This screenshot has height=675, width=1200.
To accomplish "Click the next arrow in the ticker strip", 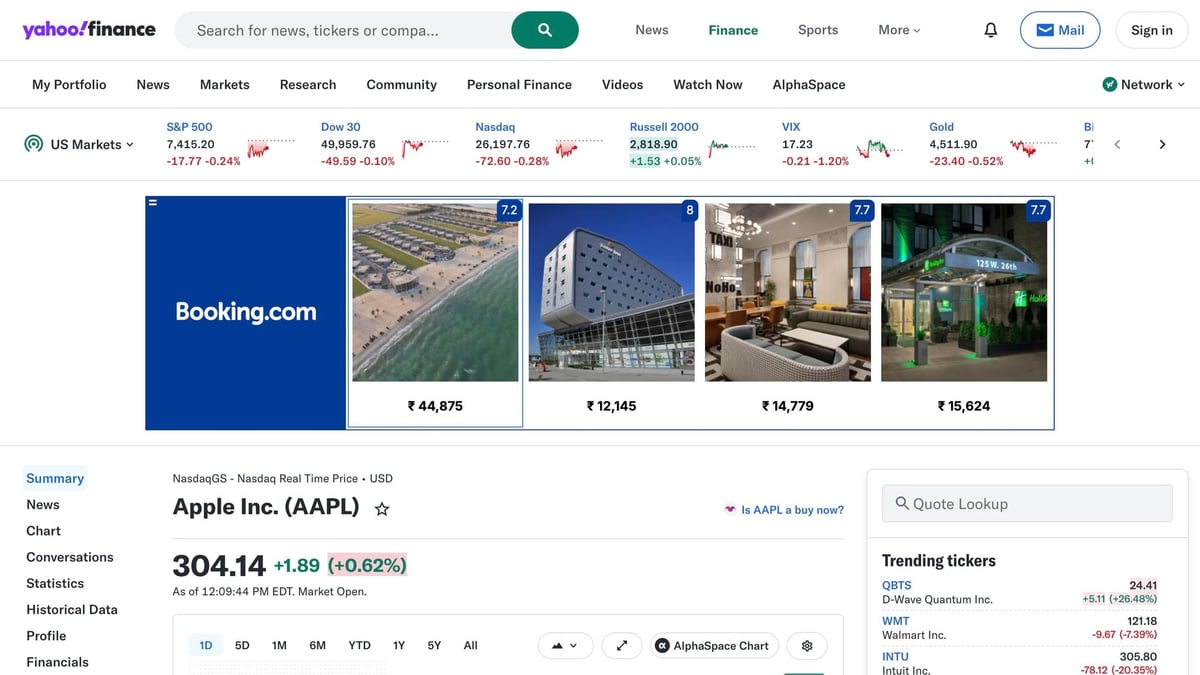I will [1162, 144].
